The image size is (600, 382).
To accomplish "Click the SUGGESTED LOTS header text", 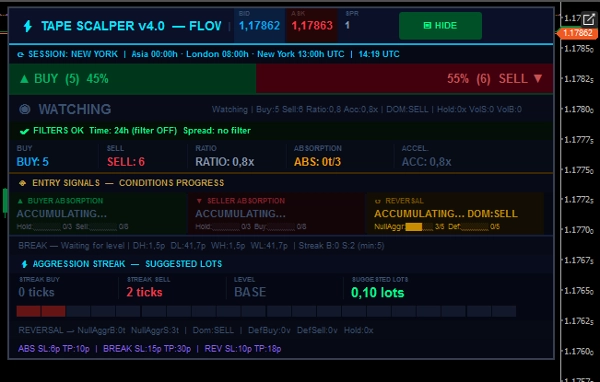I will click(x=183, y=264).
